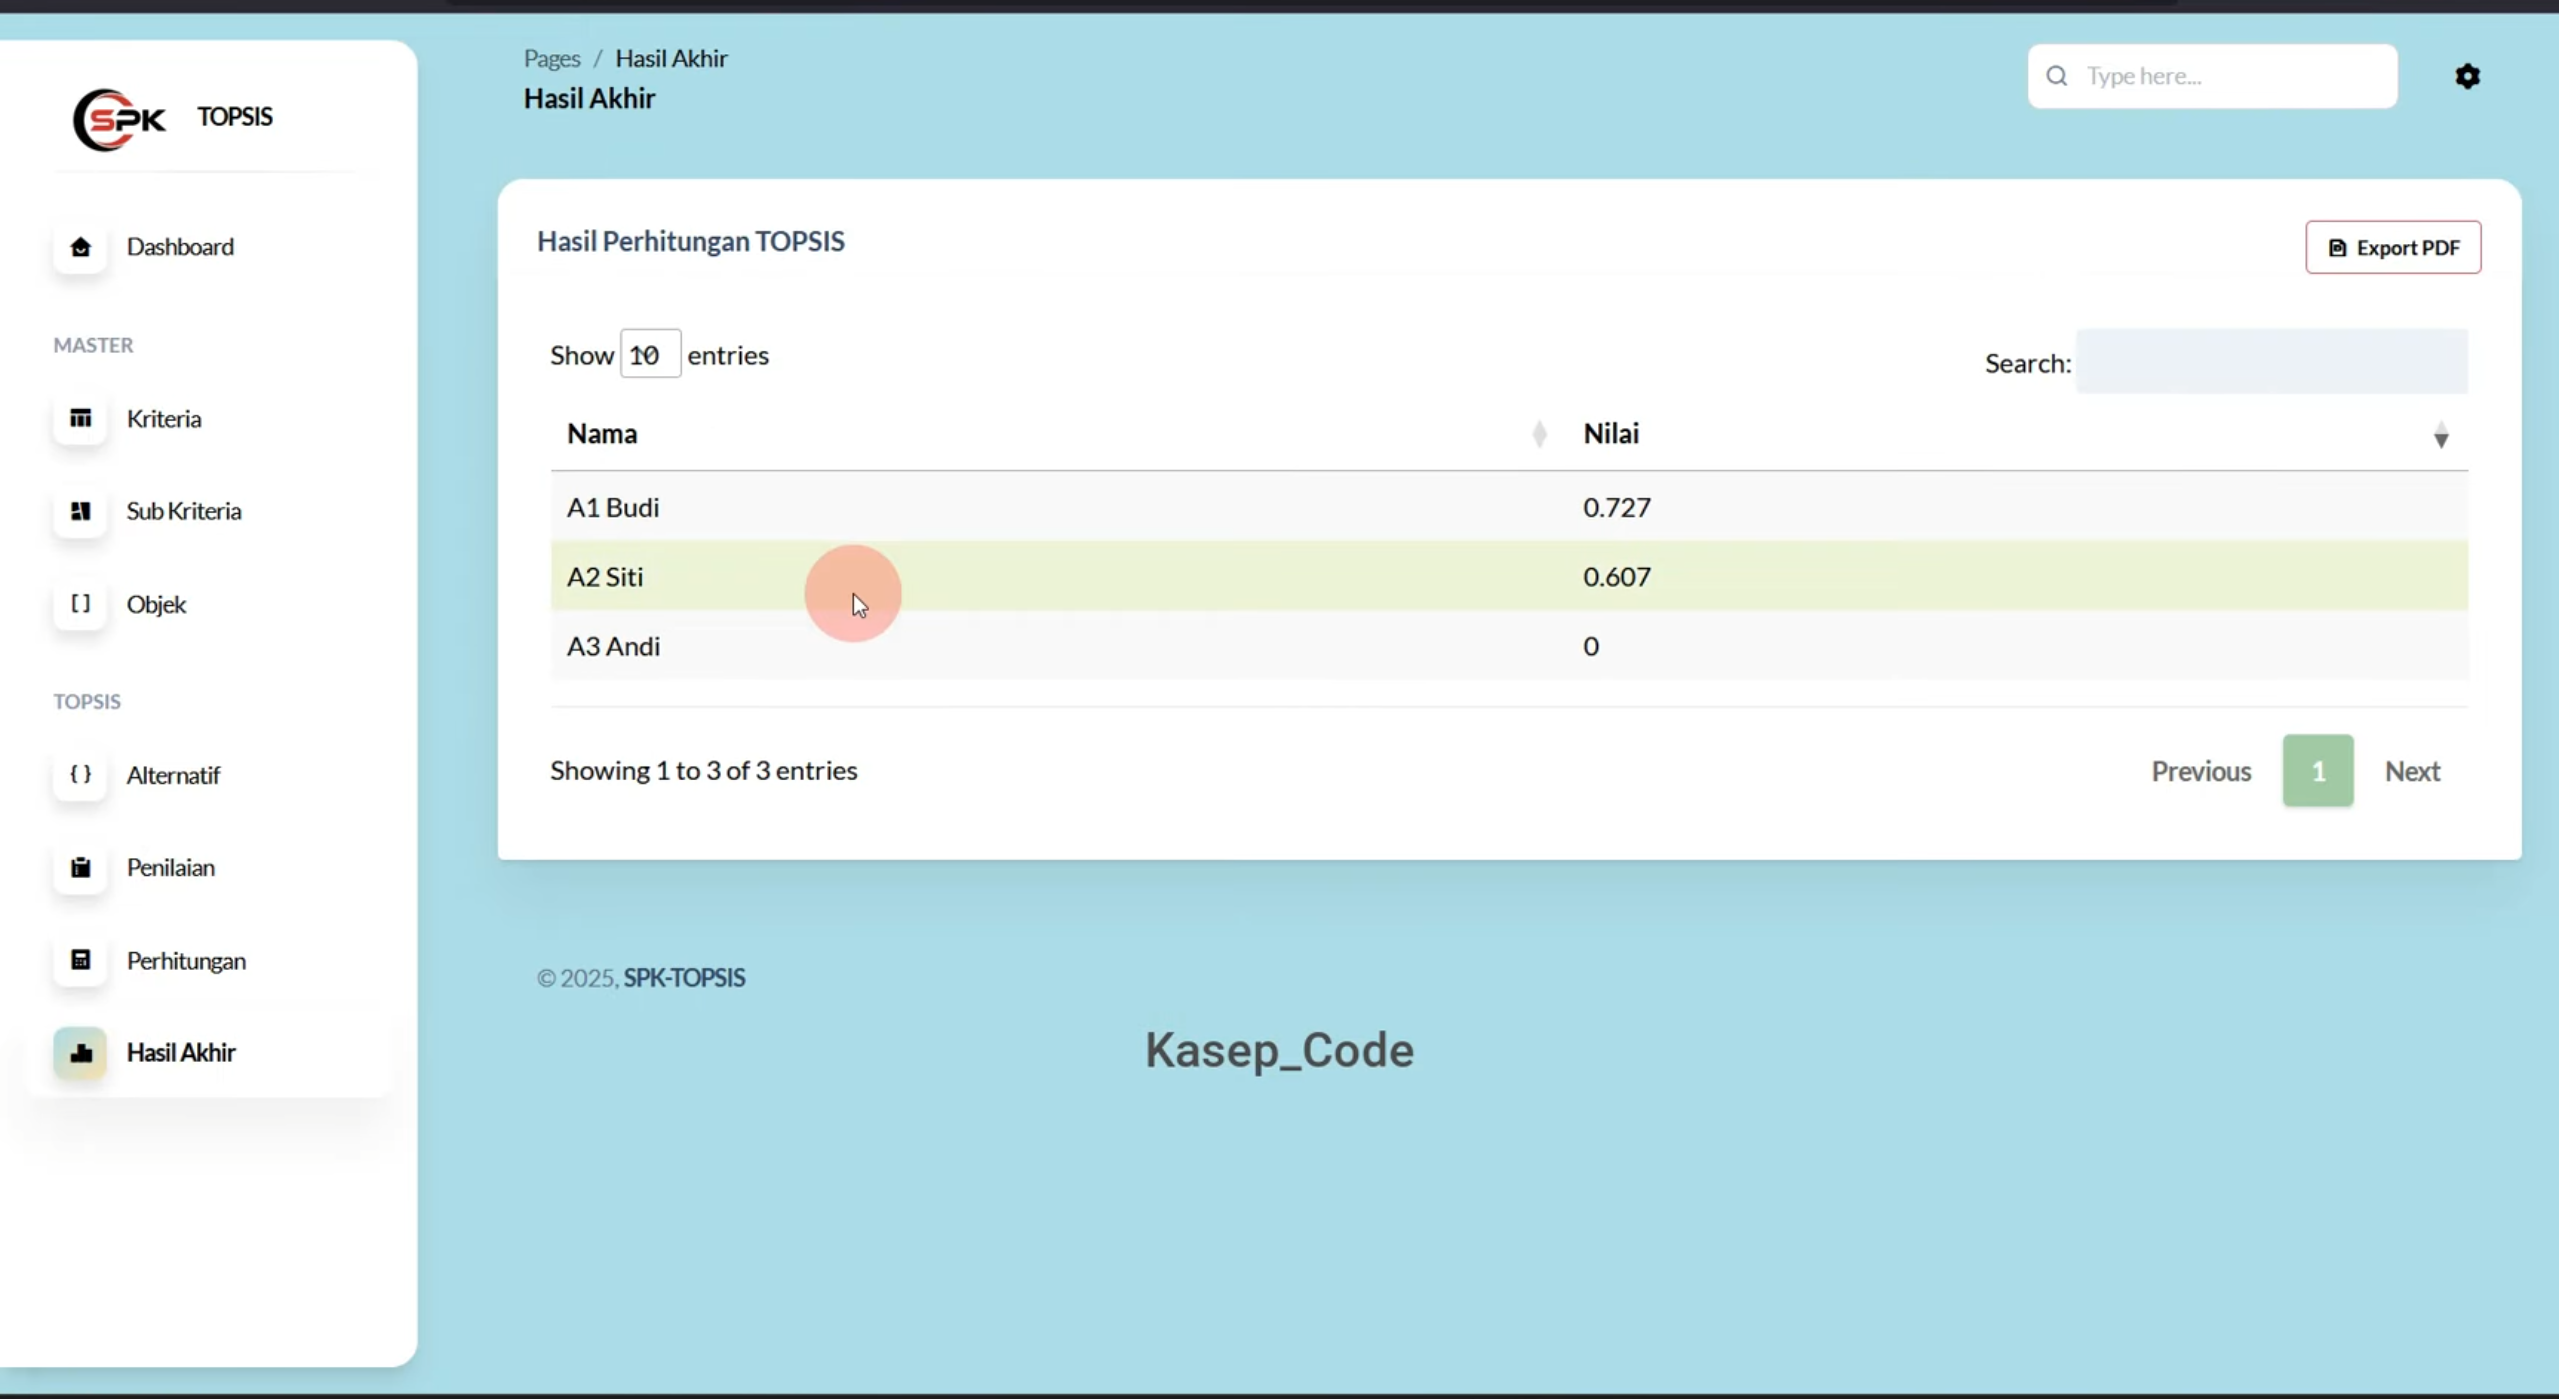Sort the table by Nilai column arrow

coord(2440,435)
